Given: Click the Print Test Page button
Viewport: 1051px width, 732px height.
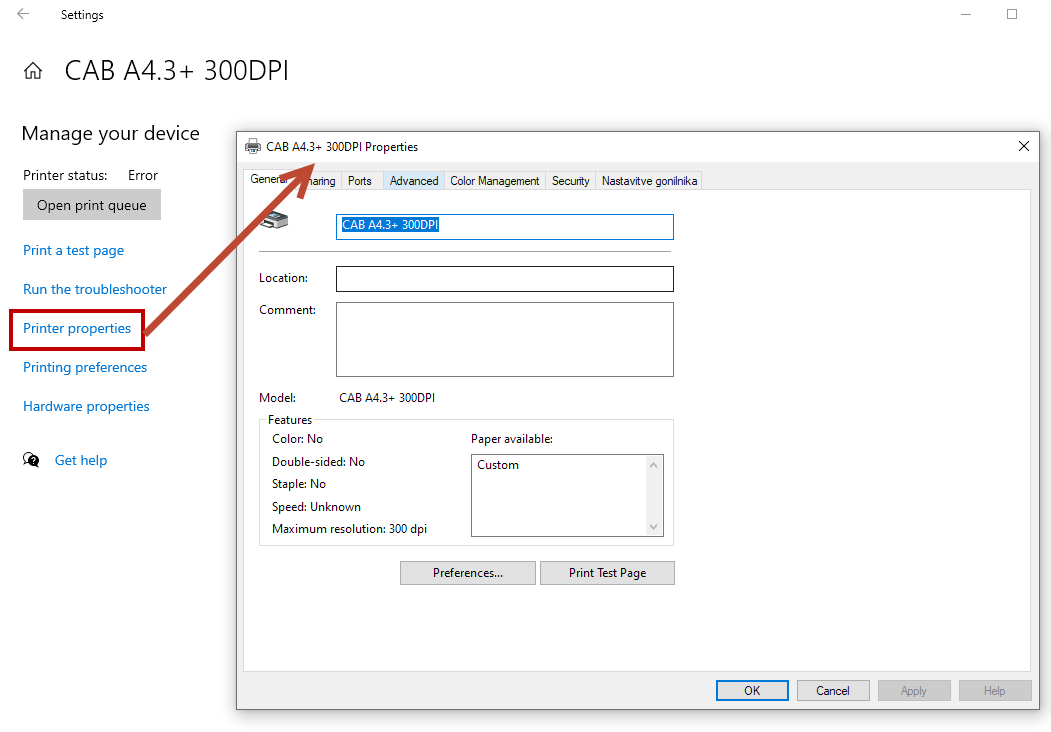Looking at the screenshot, I should (607, 573).
